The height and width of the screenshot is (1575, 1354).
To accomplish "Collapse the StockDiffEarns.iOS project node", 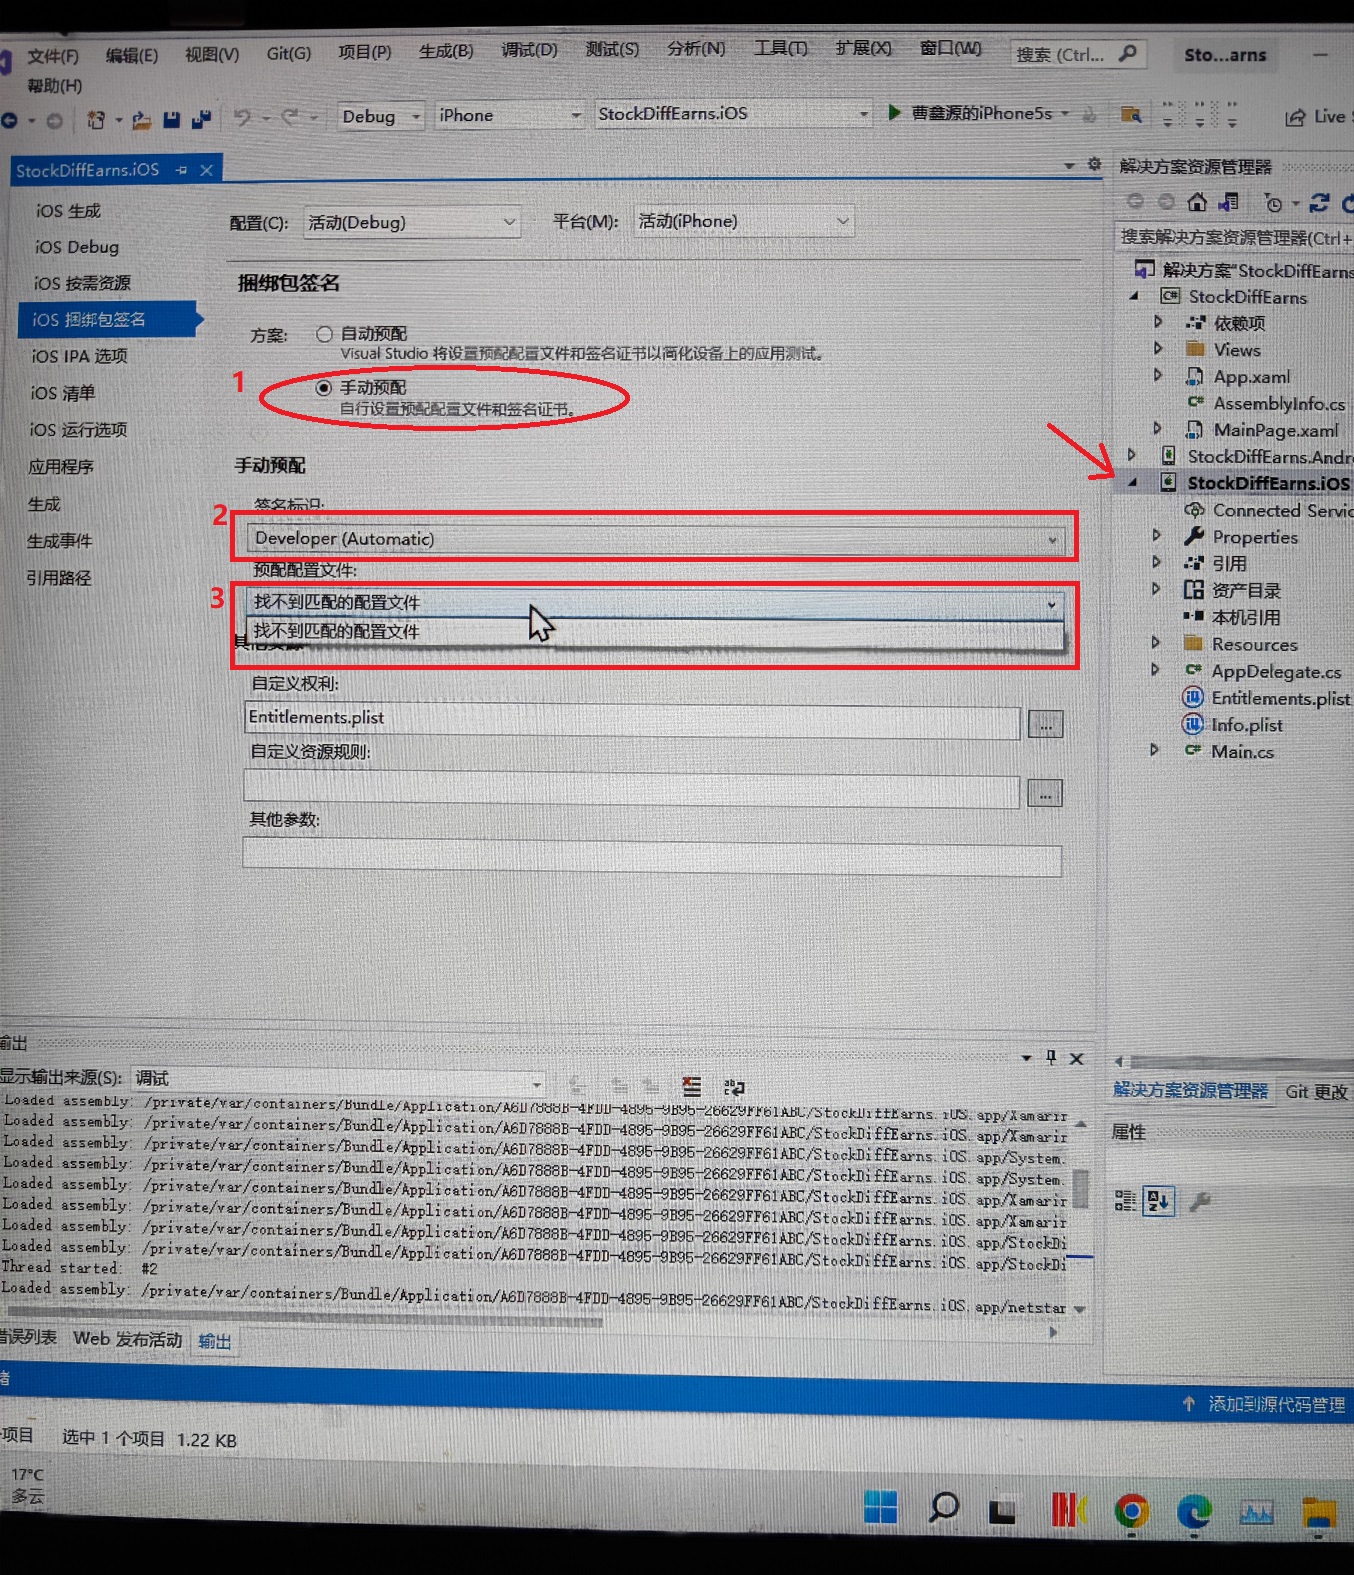I will (1132, 482).
